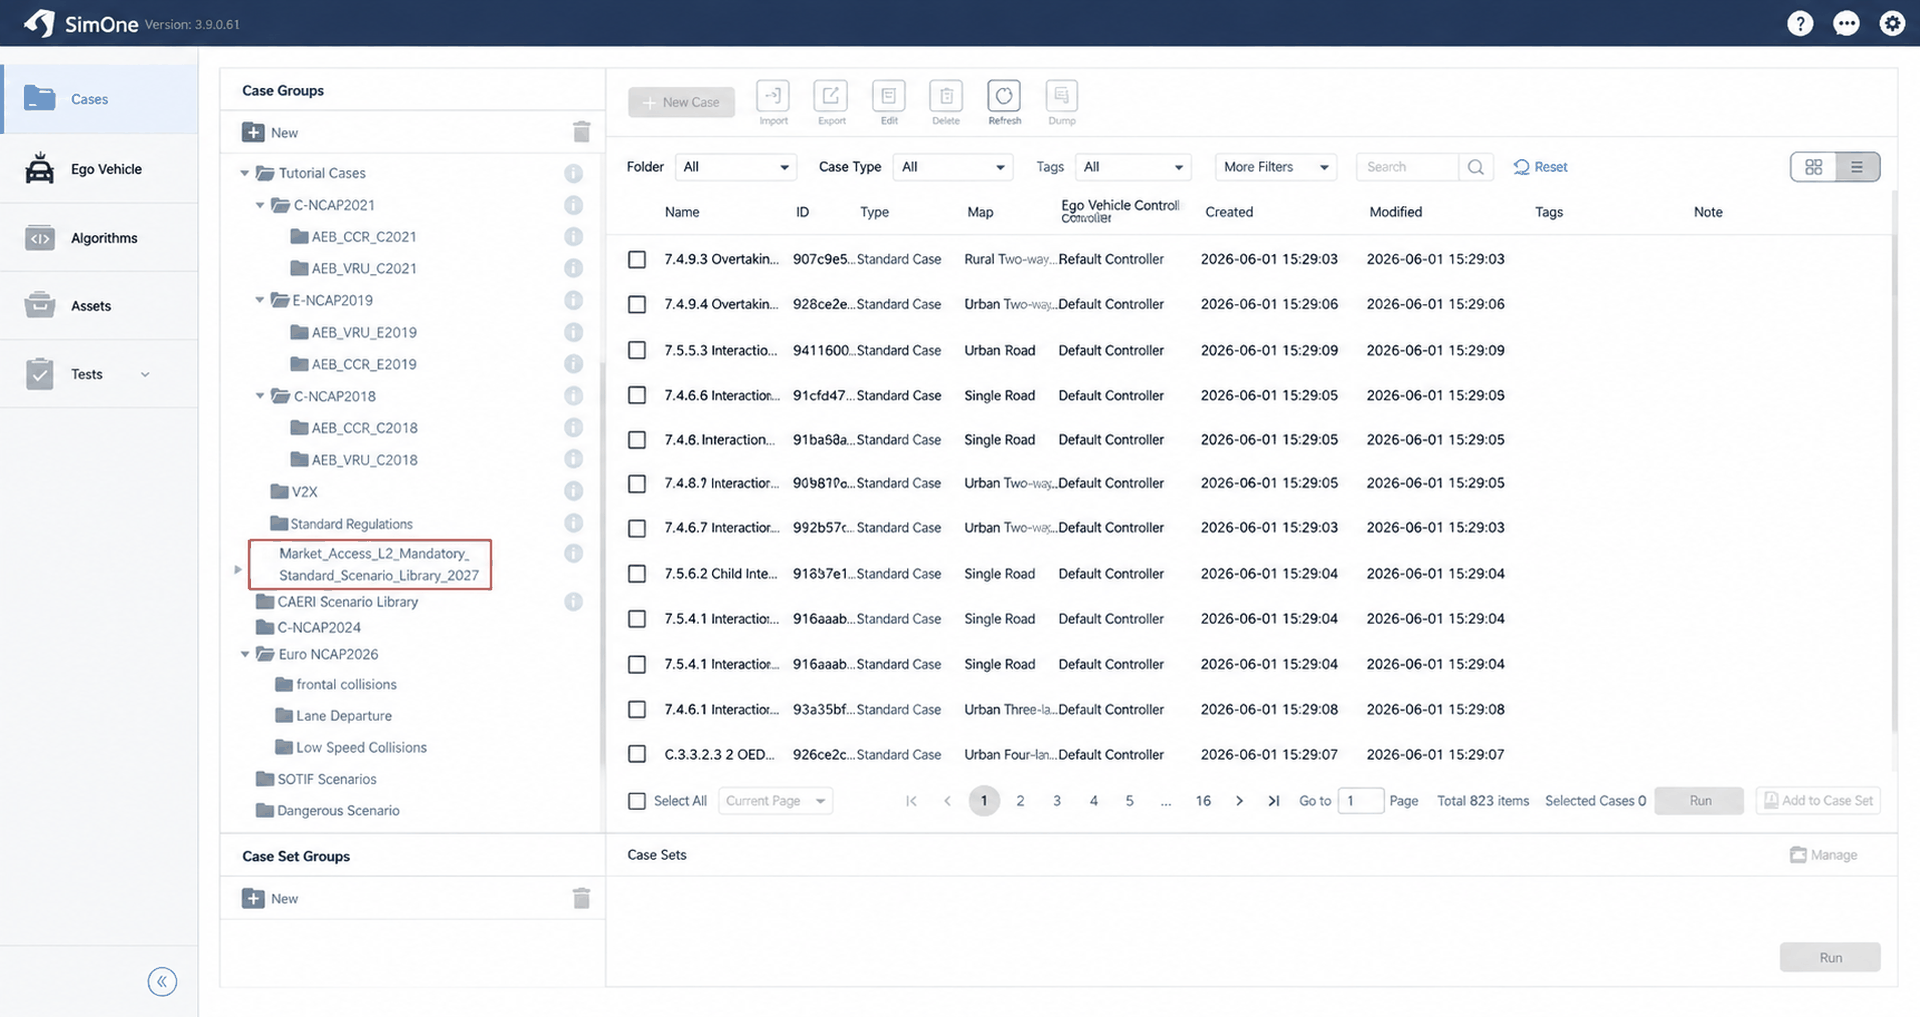
Task: Open the Folder filter dropdown
Action: (736, 167)
